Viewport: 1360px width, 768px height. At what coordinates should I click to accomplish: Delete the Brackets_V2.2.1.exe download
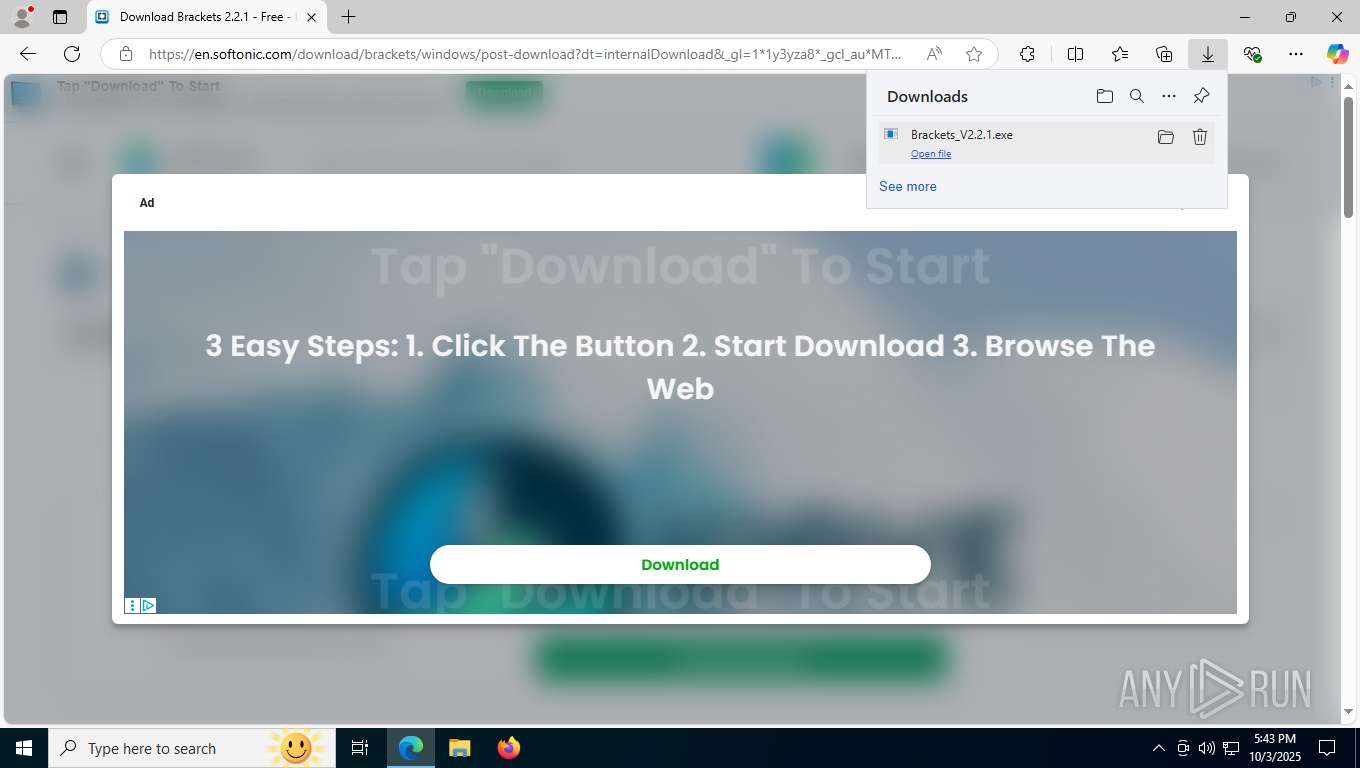pos(1200,137)
